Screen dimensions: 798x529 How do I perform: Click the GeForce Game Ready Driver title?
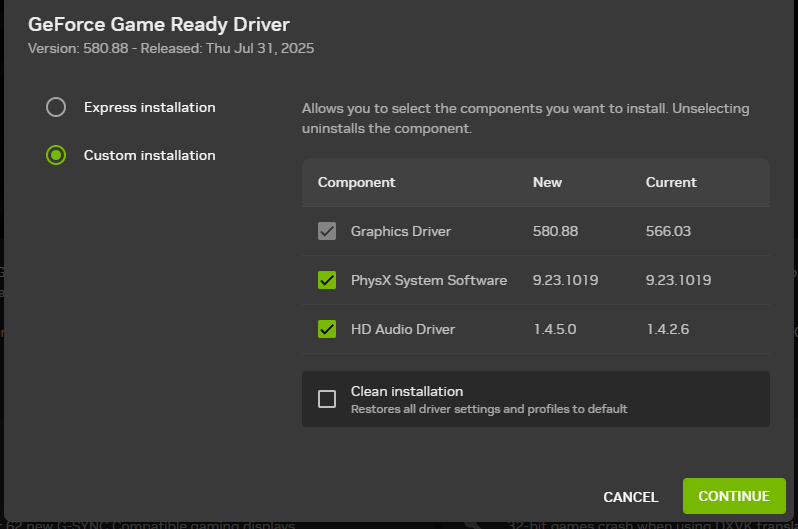tap(159, 24)
